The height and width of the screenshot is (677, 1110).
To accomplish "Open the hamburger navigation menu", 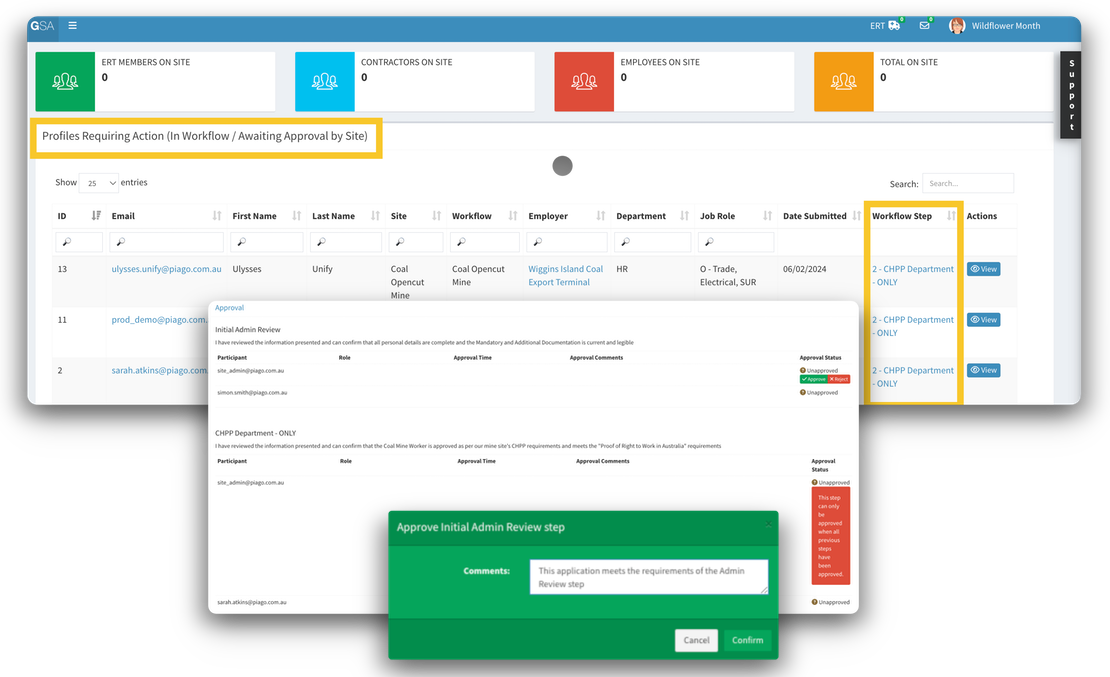I will [72, 26].
